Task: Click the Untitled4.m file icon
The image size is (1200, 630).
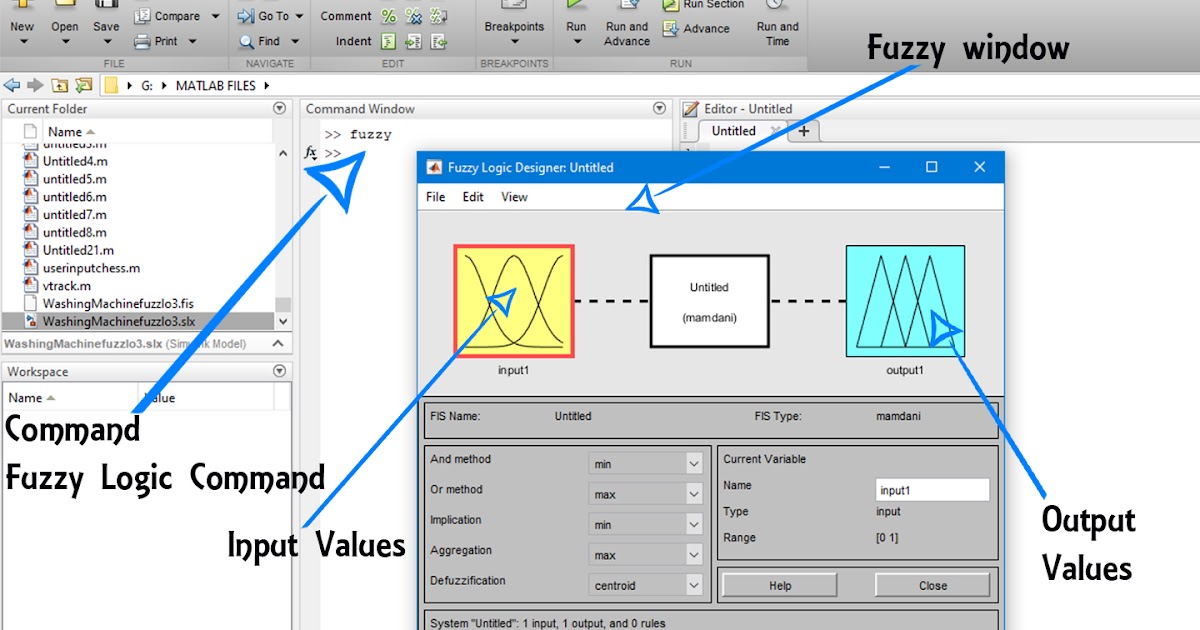Action: (x=30, y=161)
